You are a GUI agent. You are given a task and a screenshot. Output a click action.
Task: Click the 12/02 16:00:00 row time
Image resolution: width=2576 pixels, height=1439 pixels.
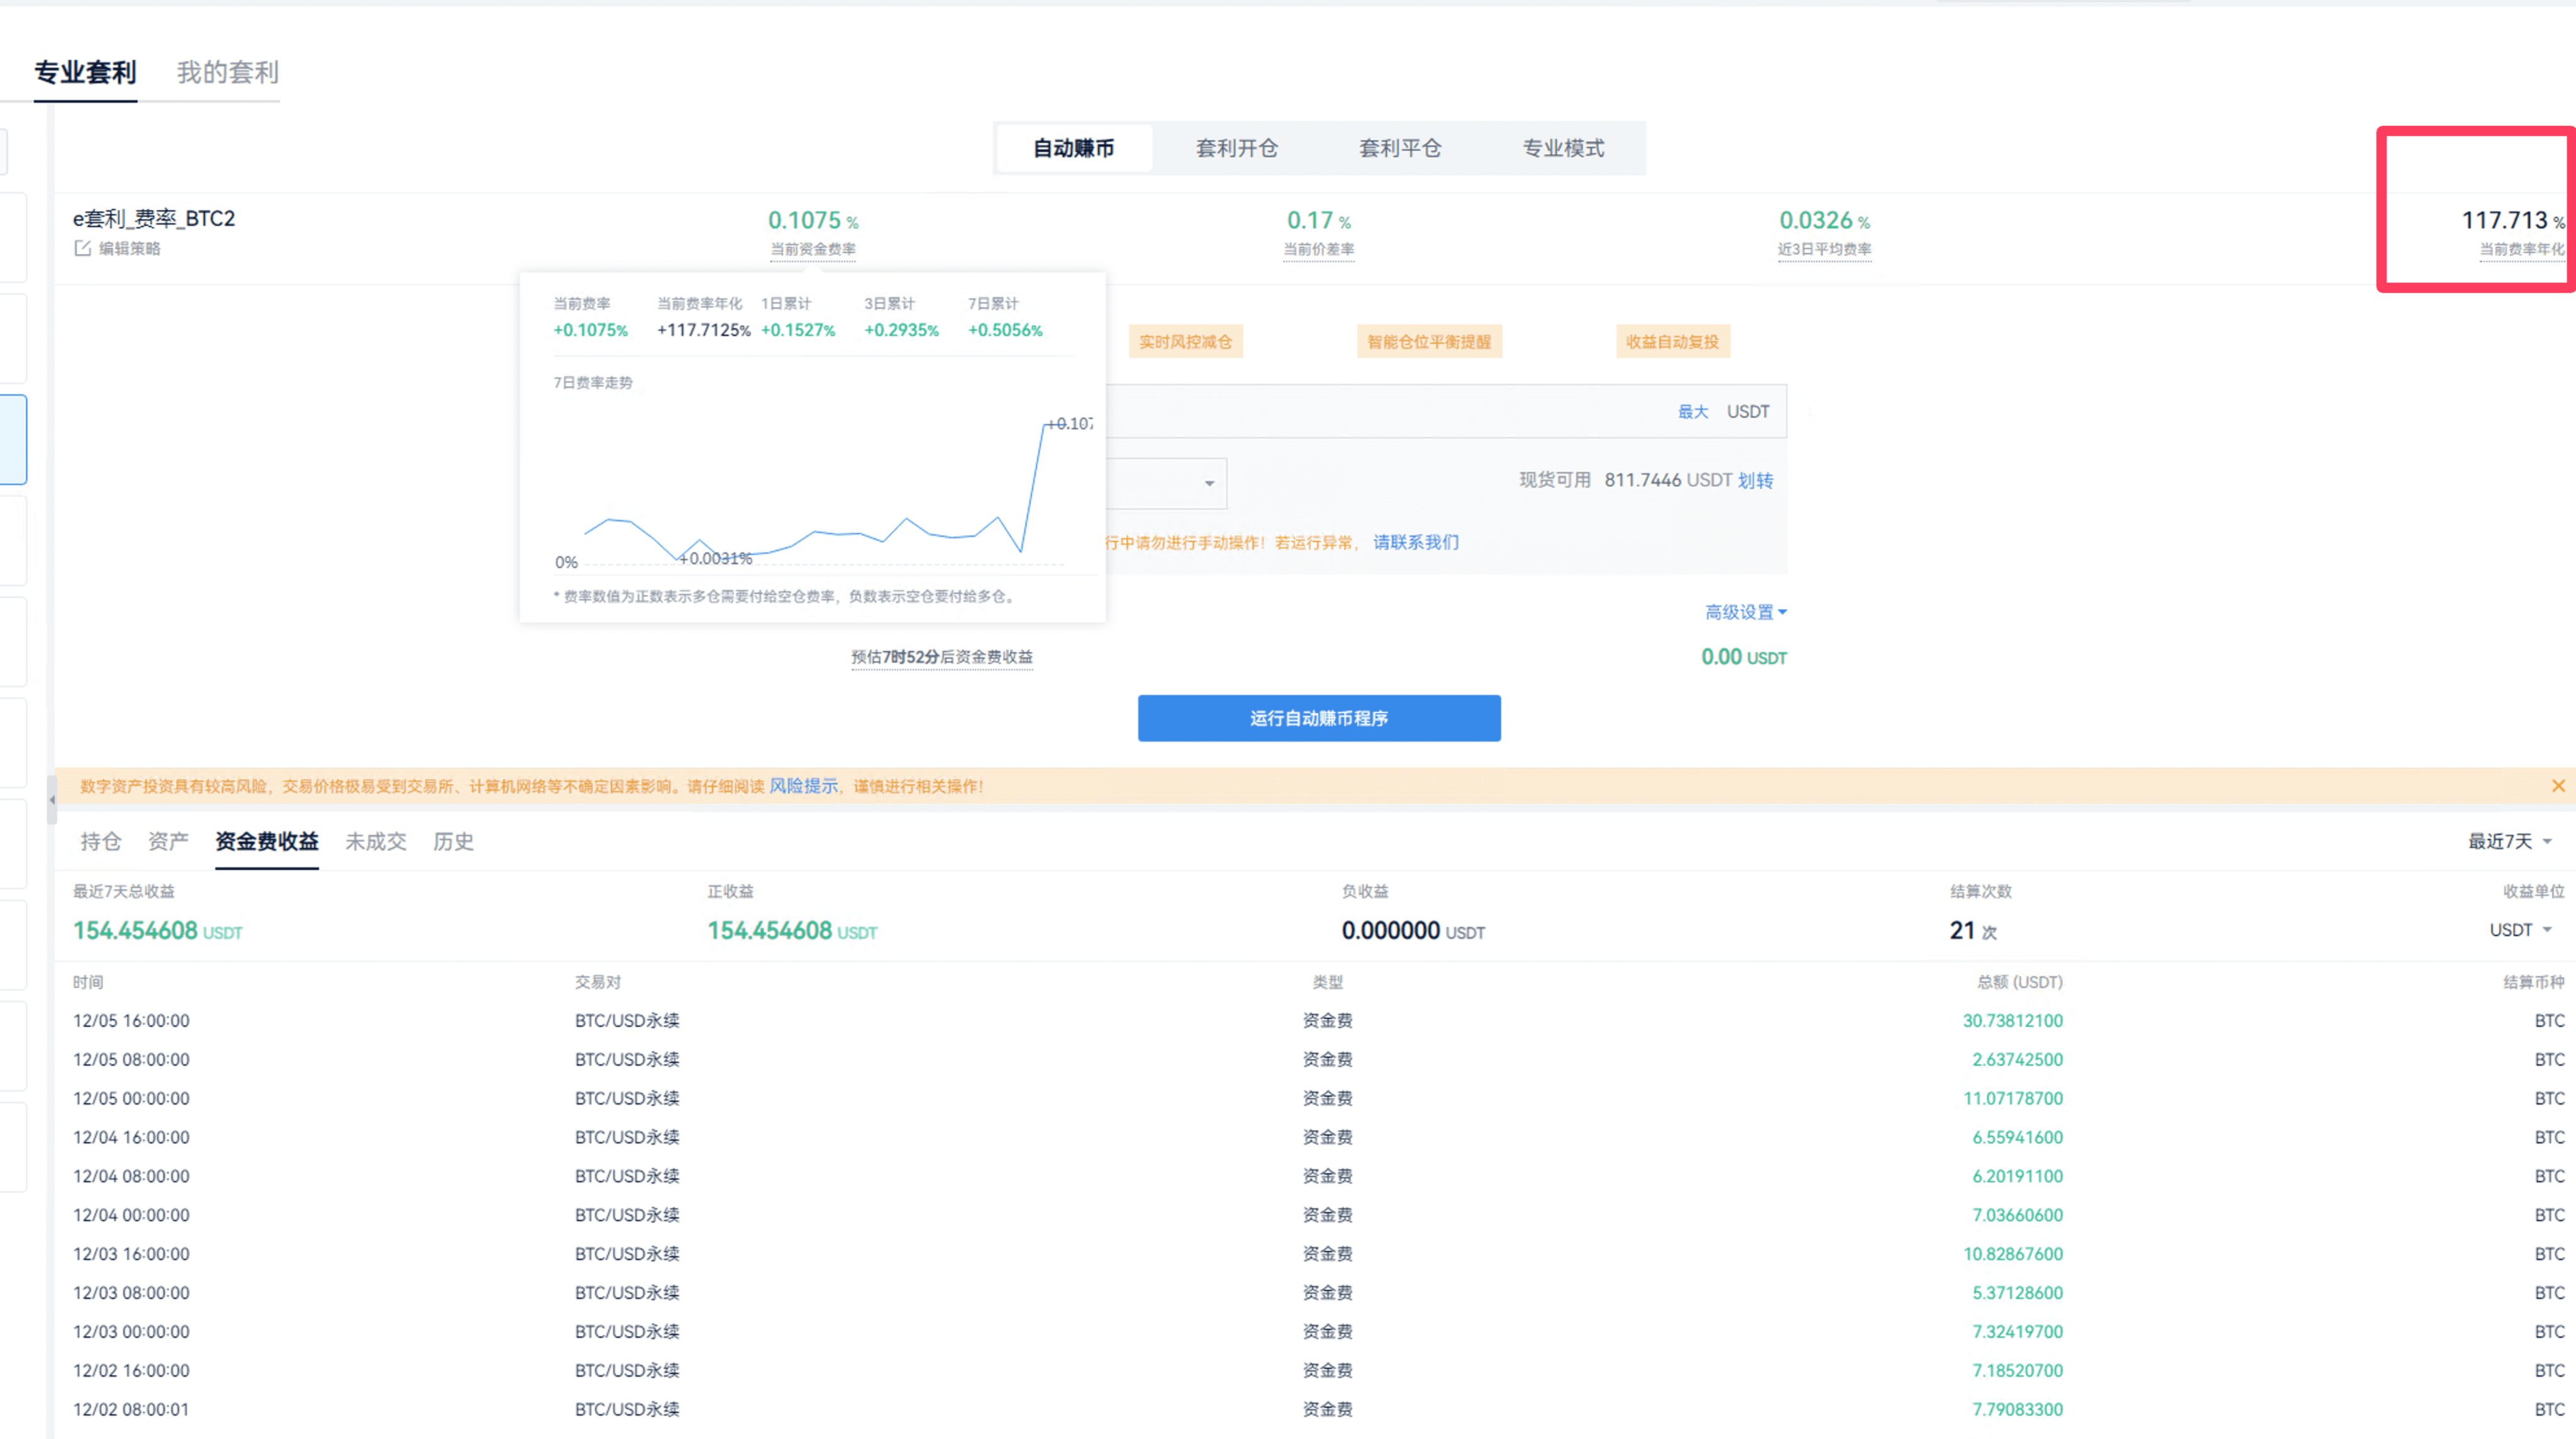click(131, 1371)
